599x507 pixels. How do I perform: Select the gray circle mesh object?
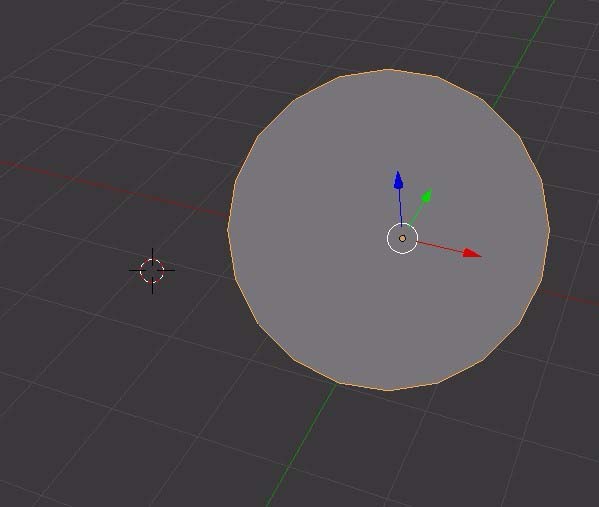pos(389,230)
